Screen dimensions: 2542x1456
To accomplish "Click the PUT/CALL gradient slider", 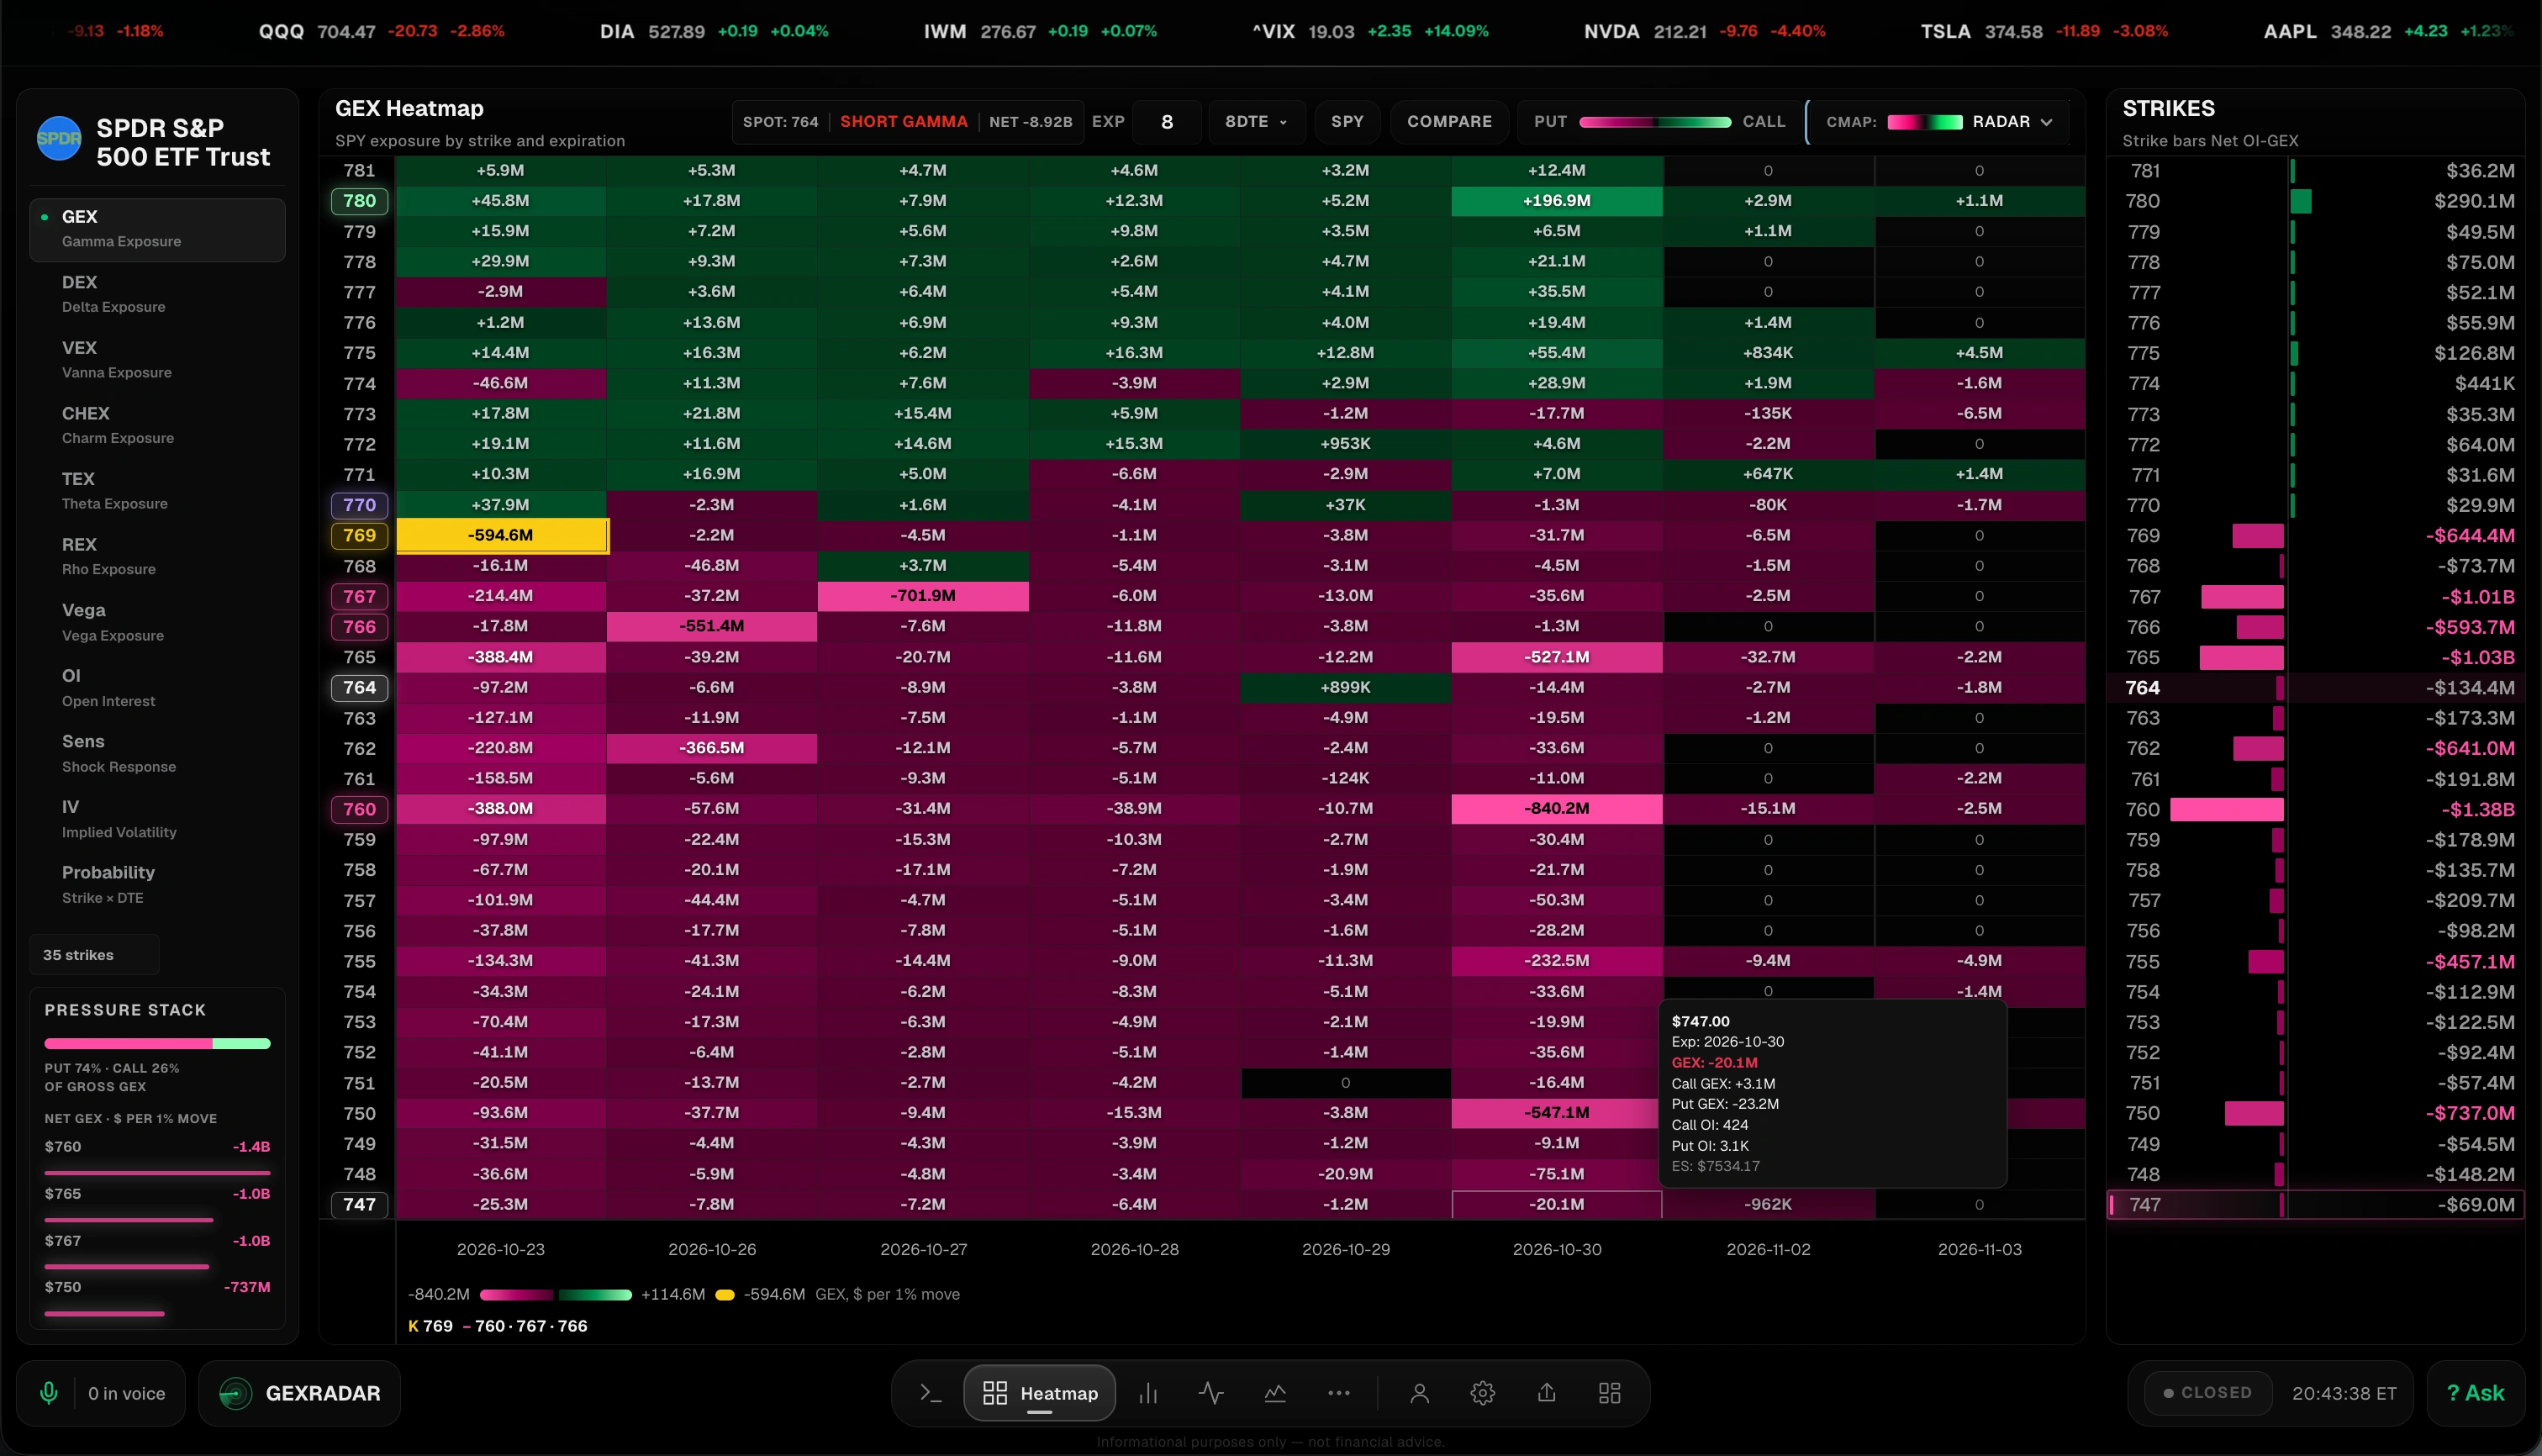I will point(1655,122).
